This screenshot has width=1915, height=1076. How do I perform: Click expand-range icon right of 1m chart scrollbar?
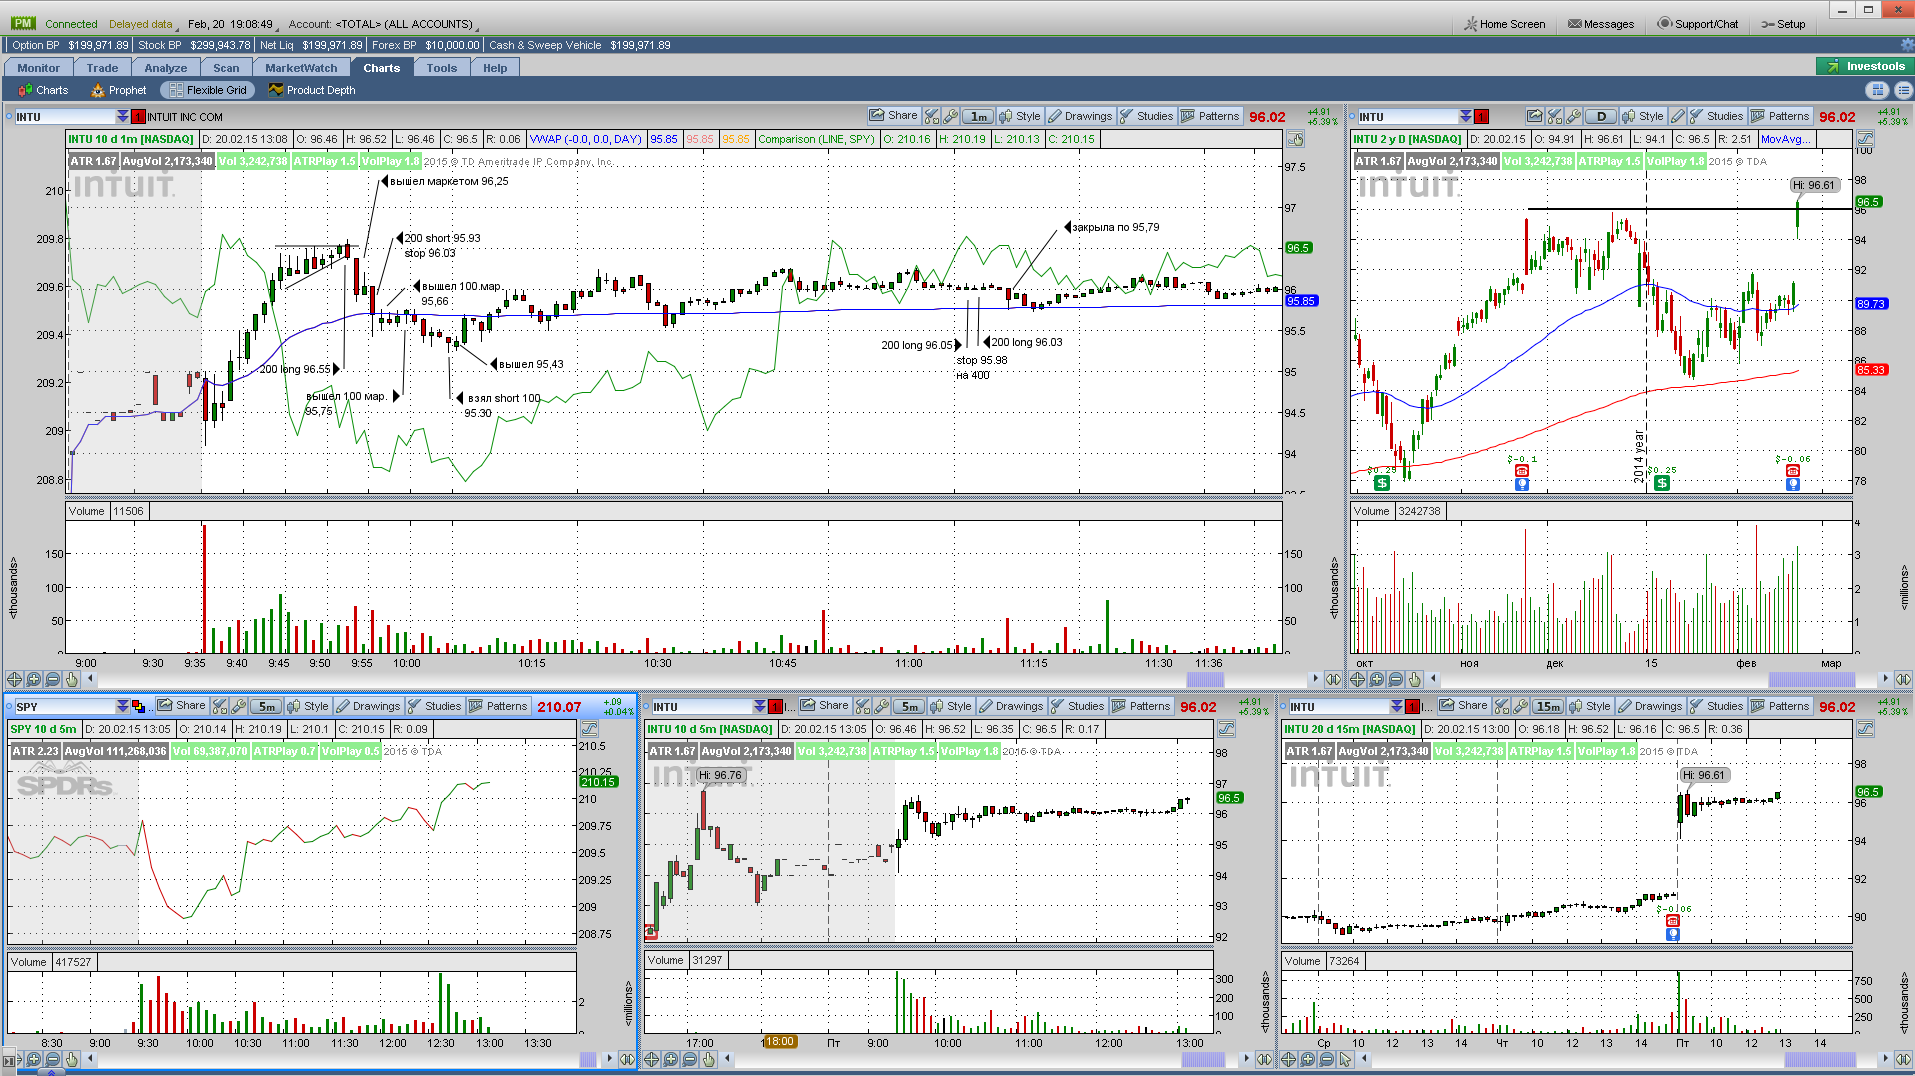[1333, 679]
